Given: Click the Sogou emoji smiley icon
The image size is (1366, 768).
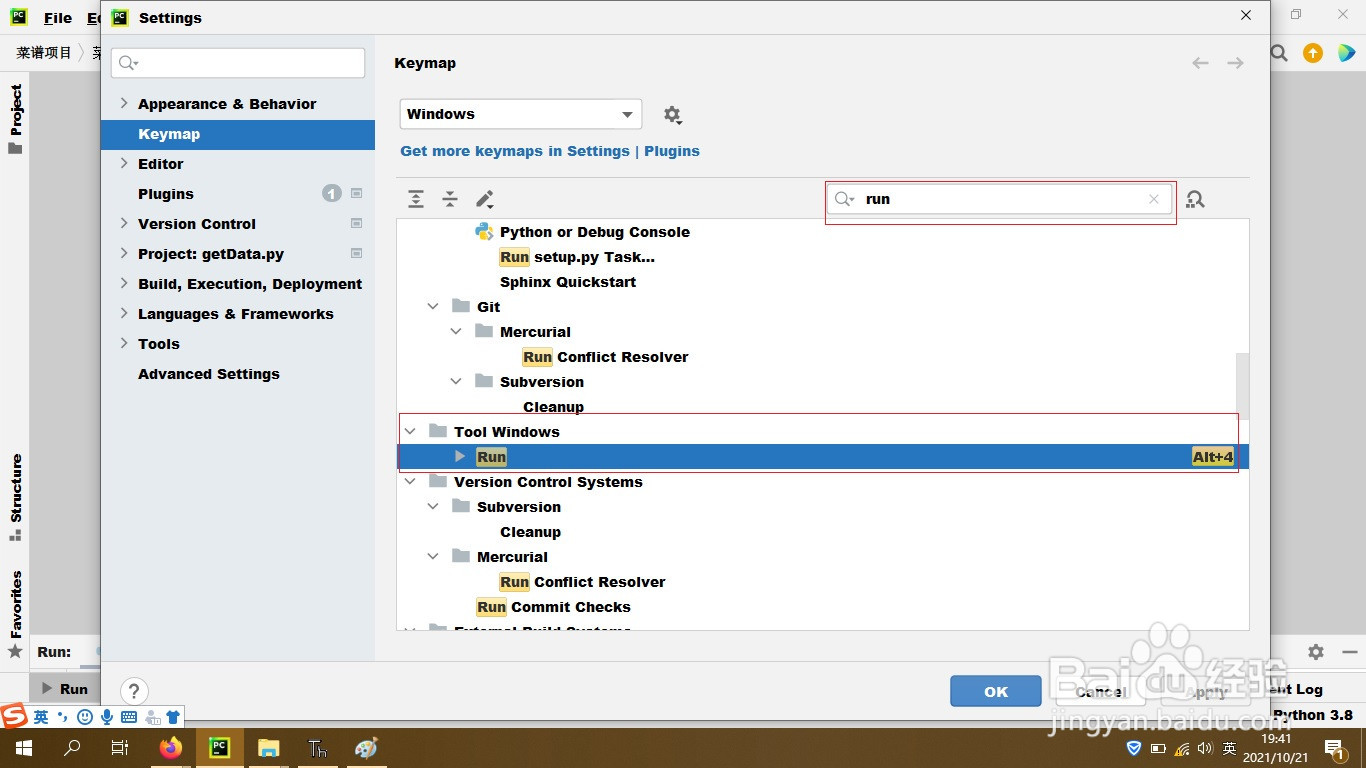Looking at the screenshot, I should point(85,717).
